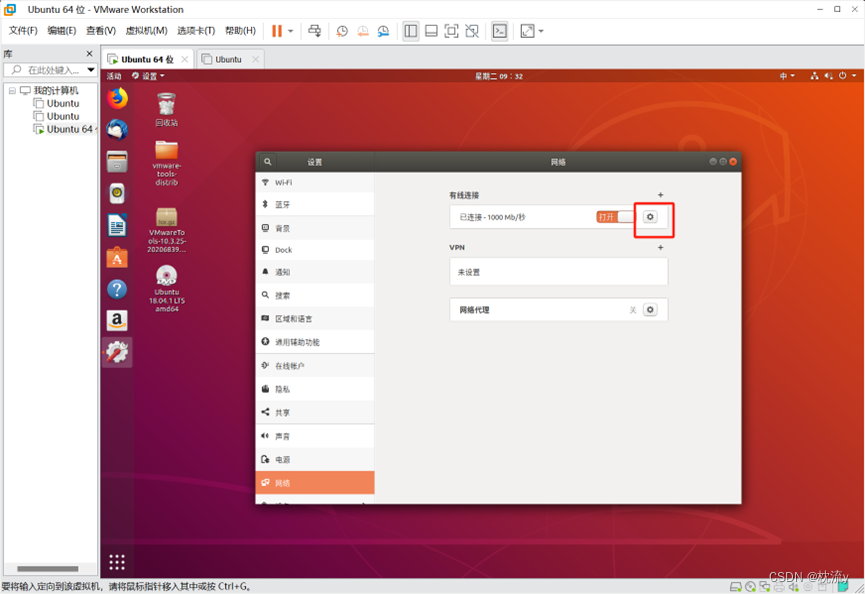Click the clock 星期二 09:32
The image size is (865, 594).
pyautogui.click(x=499, y=76)
